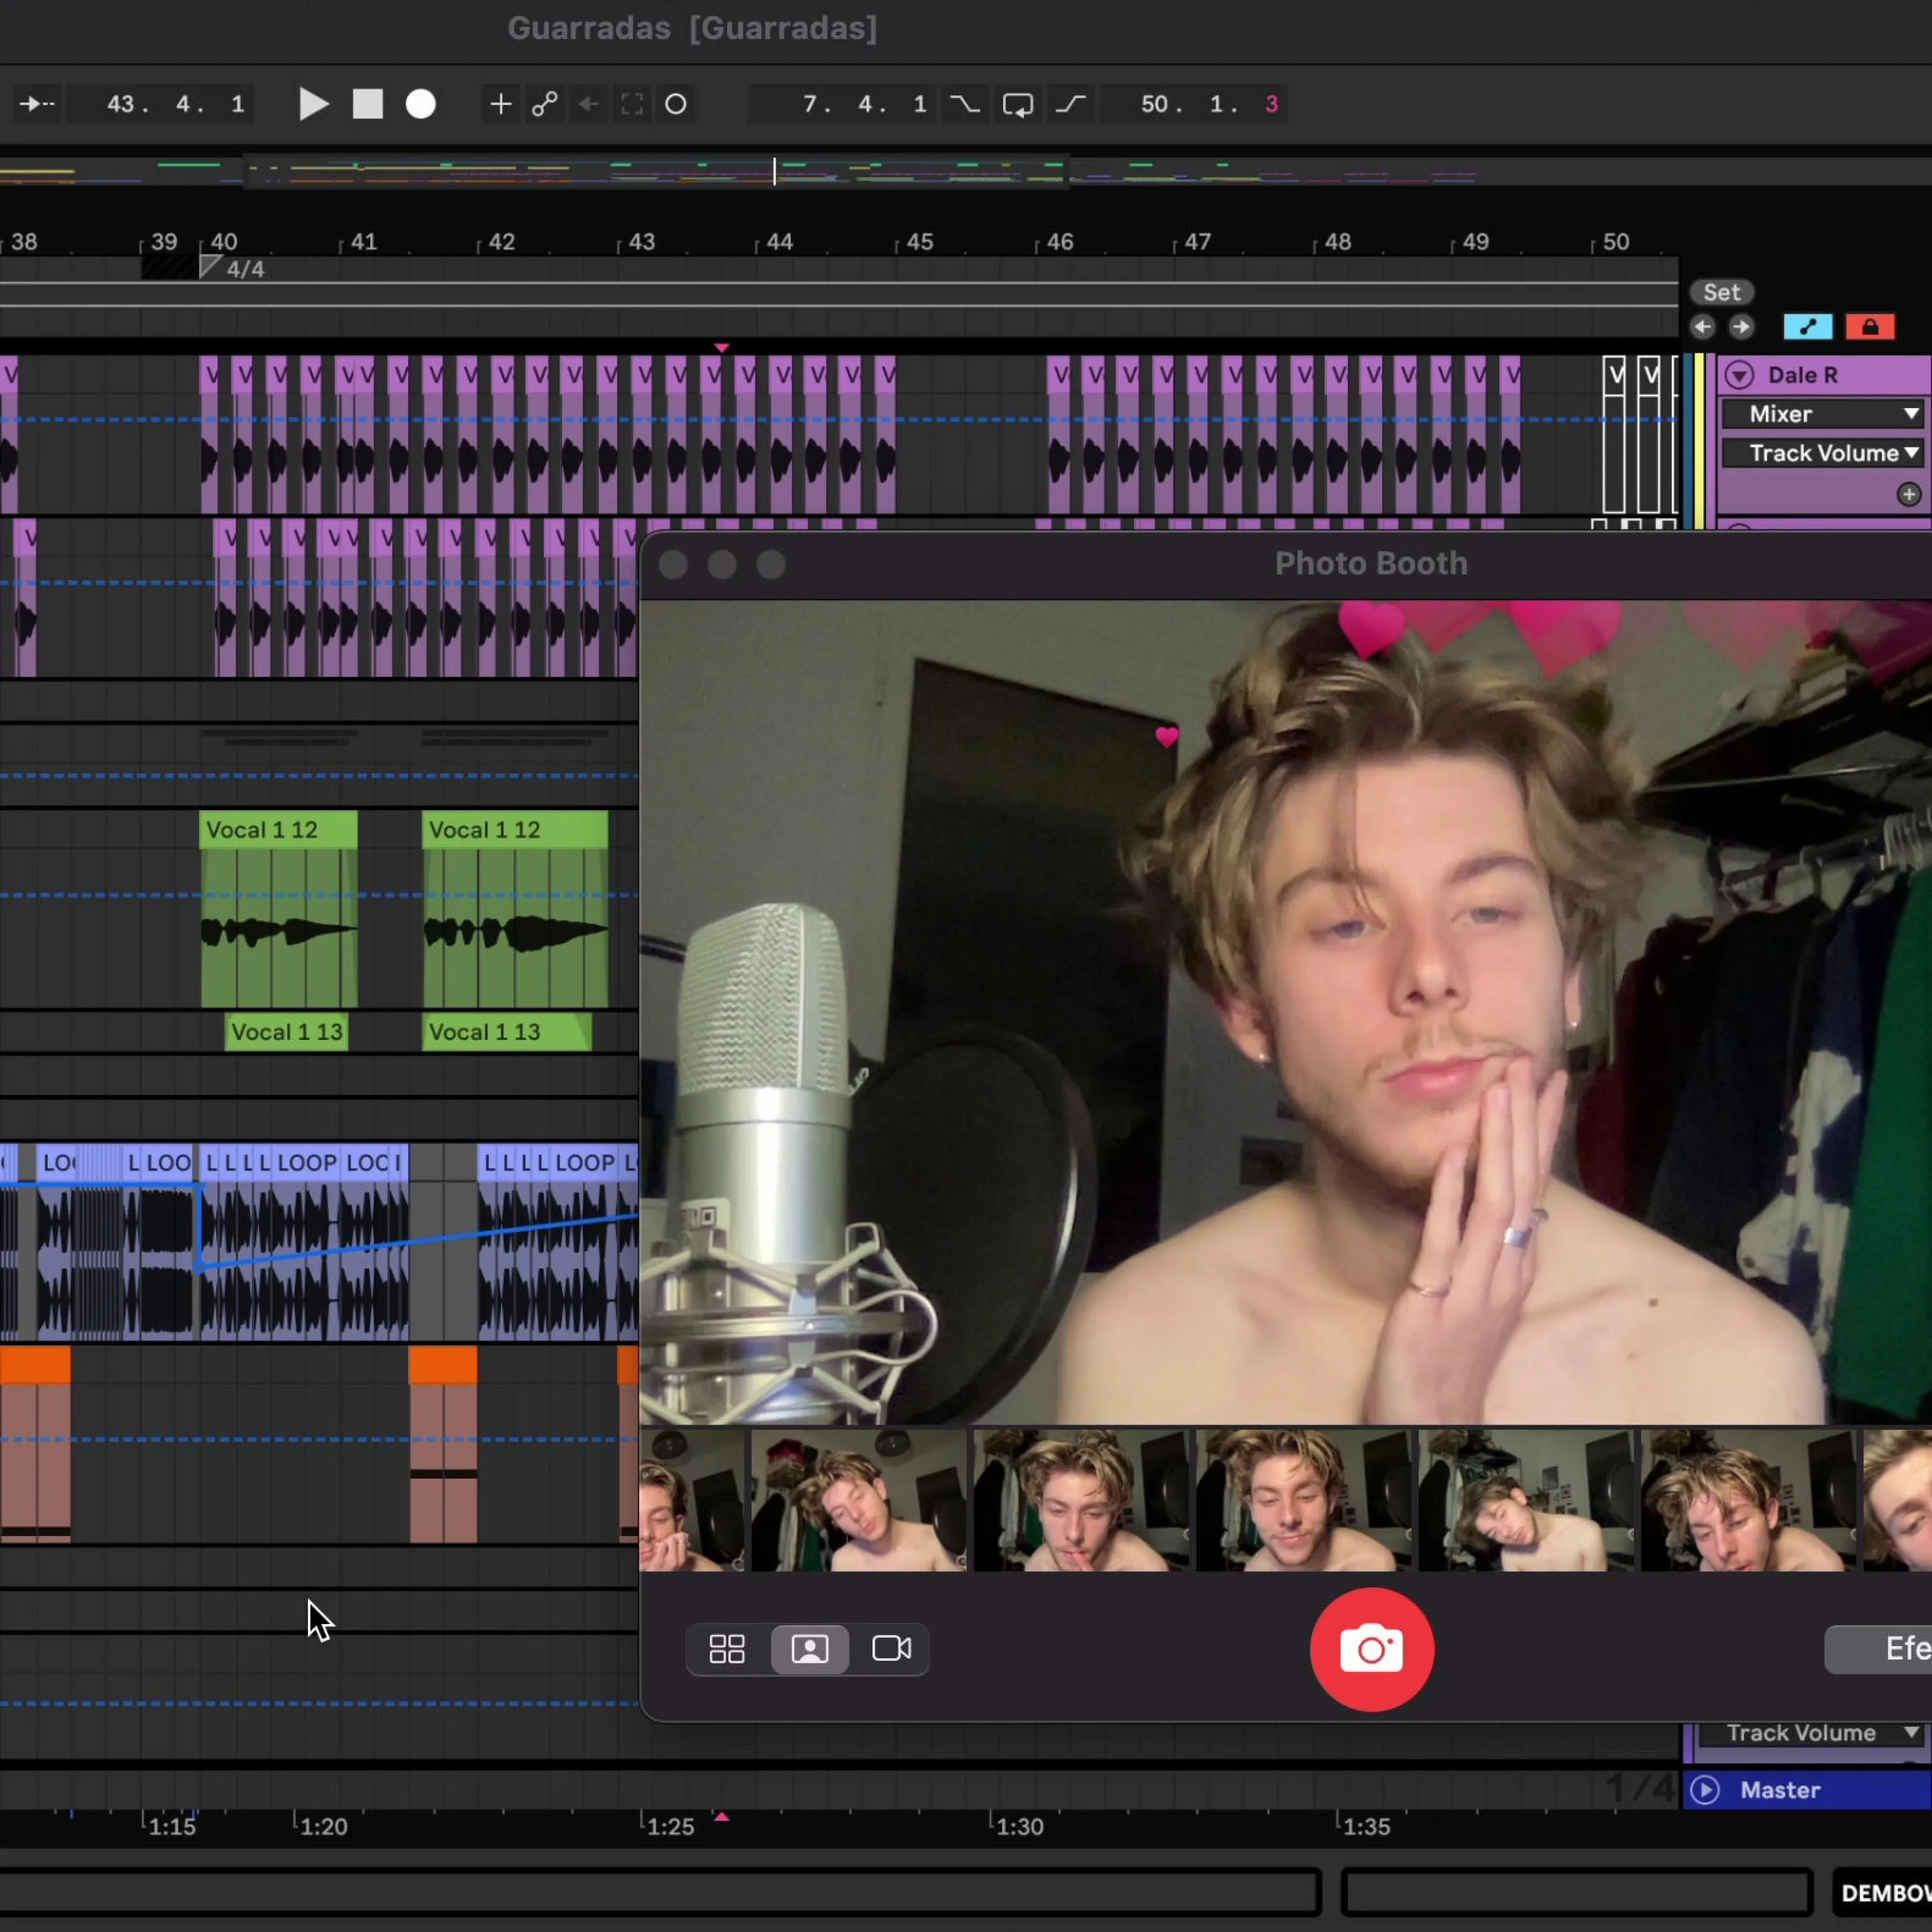Click the MIDI Arrangement Overdub plus icon

pyautogui.click(x=500, y=104)
